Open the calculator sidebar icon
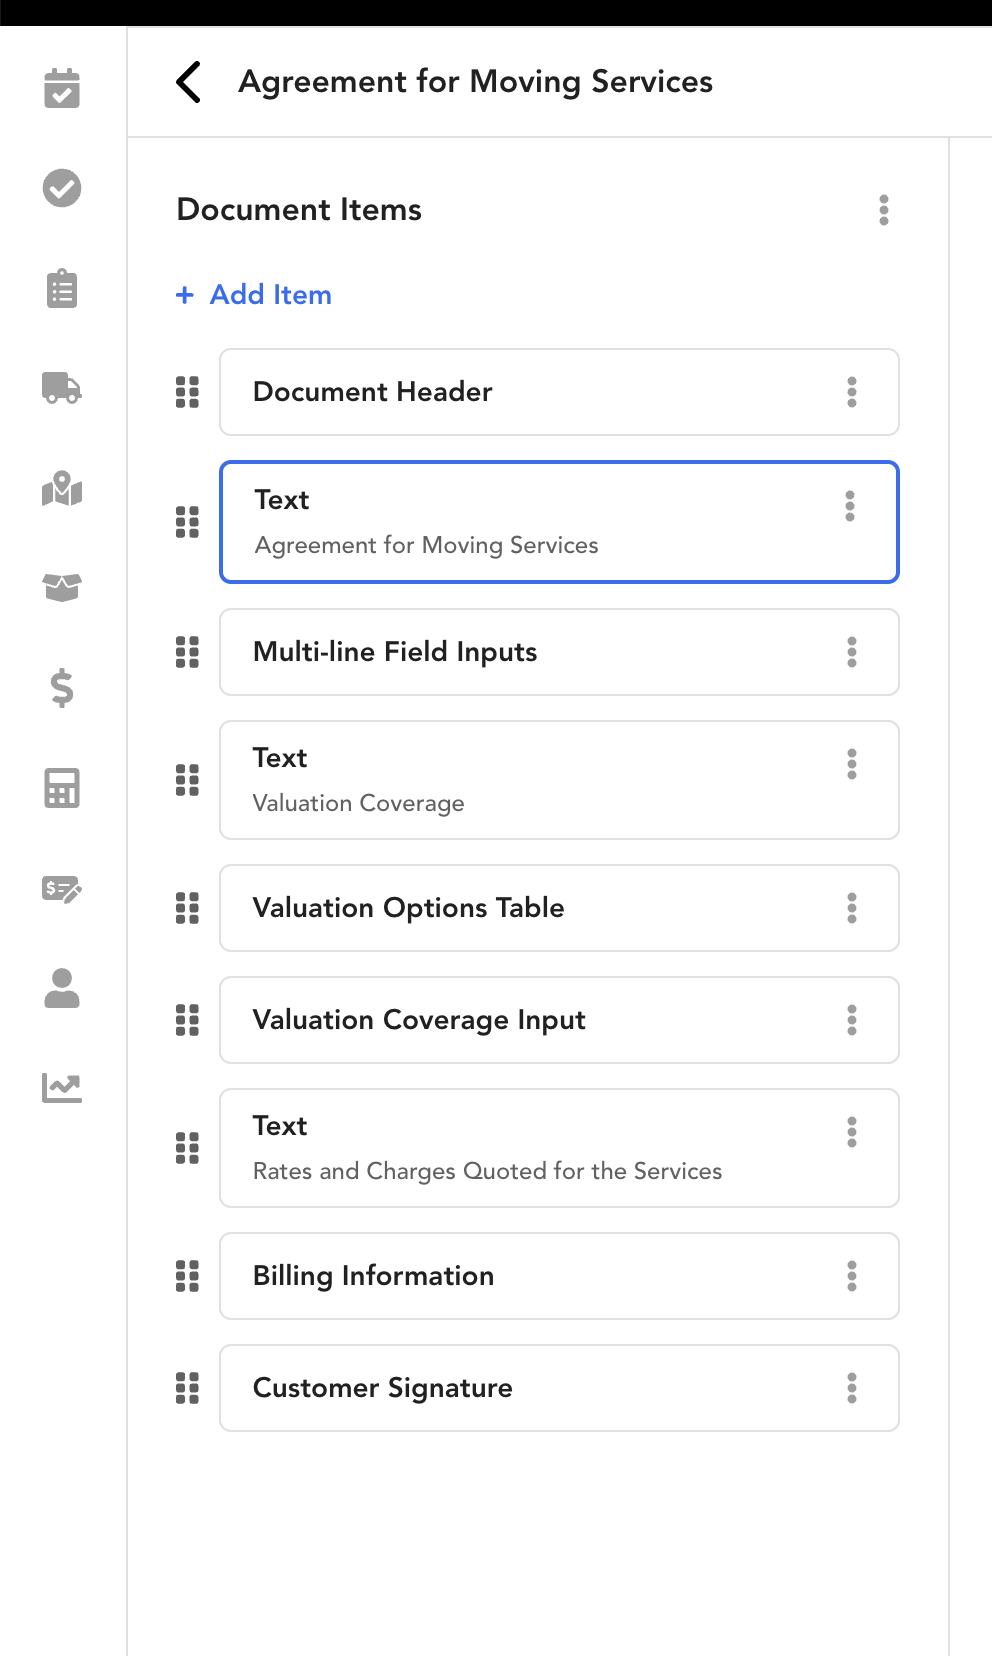 [x=62, y=788]
